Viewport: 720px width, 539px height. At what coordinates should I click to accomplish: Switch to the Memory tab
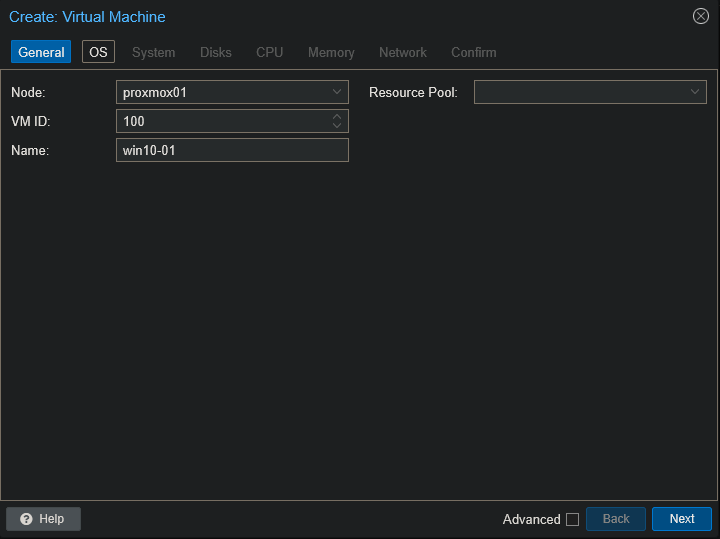pos(331,52)
